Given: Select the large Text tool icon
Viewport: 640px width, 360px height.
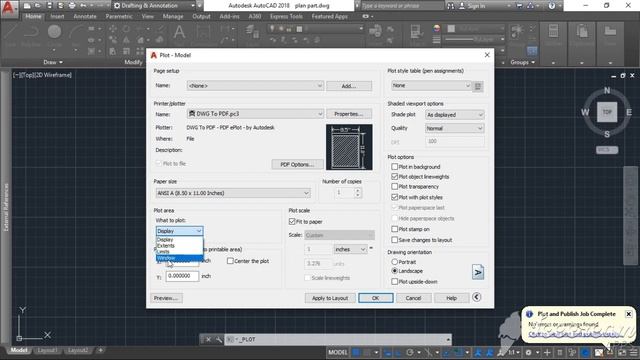Looking at the screenshot, I should pos(179,32).
